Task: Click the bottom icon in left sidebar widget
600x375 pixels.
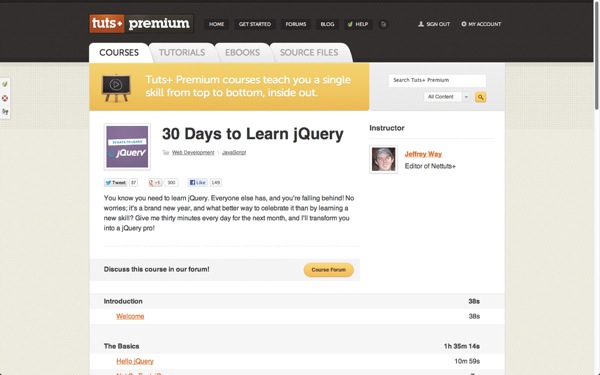Action: [5, 112]
